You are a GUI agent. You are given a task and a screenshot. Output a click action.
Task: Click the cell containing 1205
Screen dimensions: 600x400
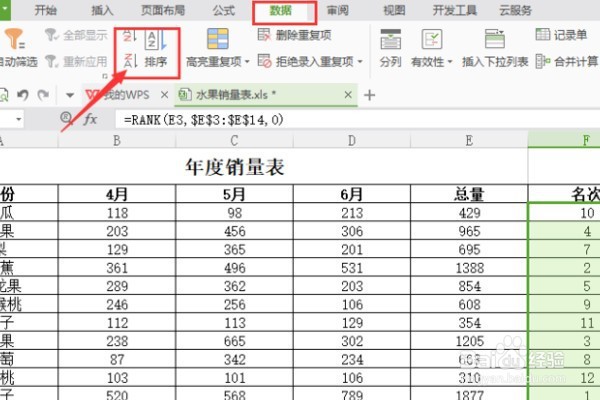click(469, 341)
